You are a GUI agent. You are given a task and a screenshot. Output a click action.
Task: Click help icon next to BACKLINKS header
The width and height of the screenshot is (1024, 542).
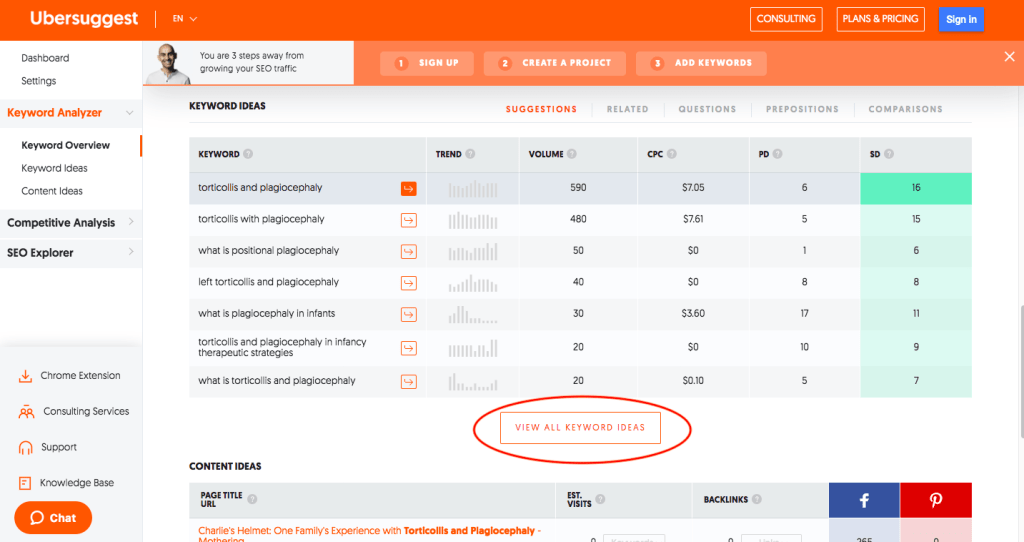coord(757,499)
